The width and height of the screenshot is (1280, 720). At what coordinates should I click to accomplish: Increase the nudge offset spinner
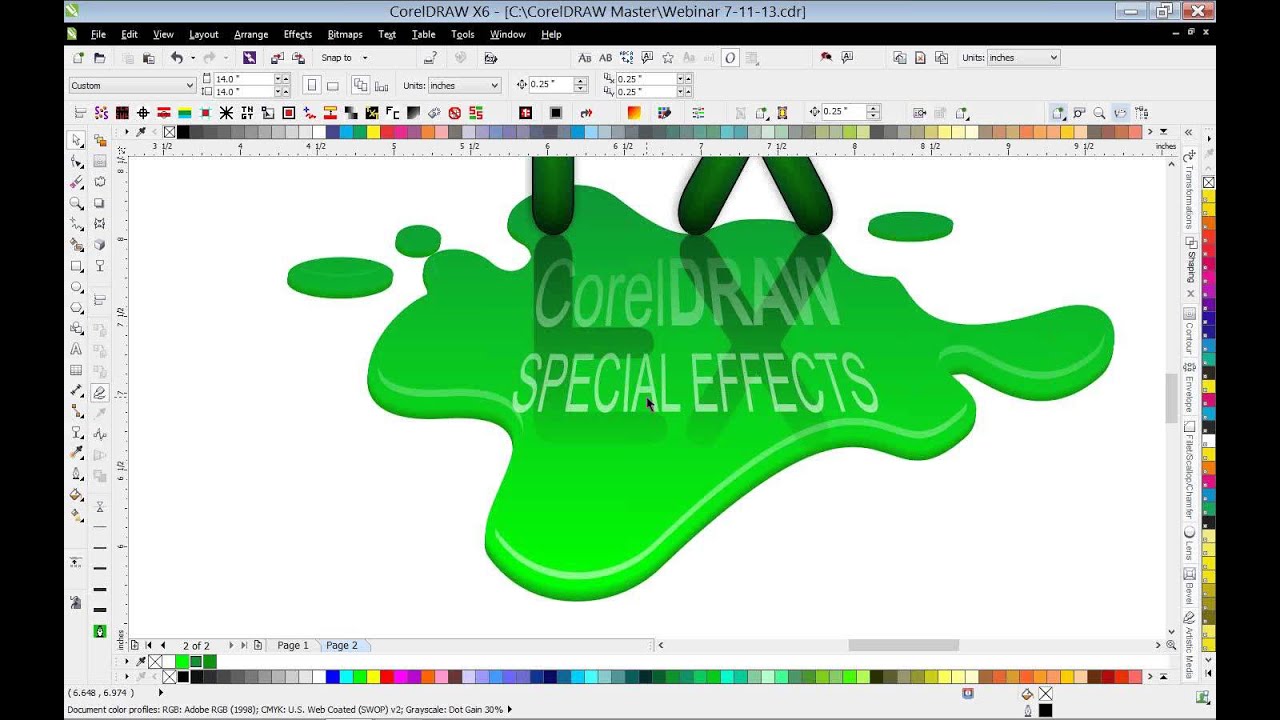580,81
